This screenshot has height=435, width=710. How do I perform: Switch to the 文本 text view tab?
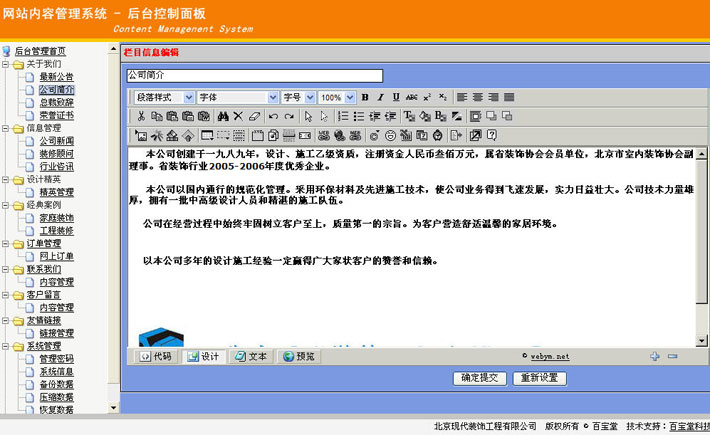[250, 356]
